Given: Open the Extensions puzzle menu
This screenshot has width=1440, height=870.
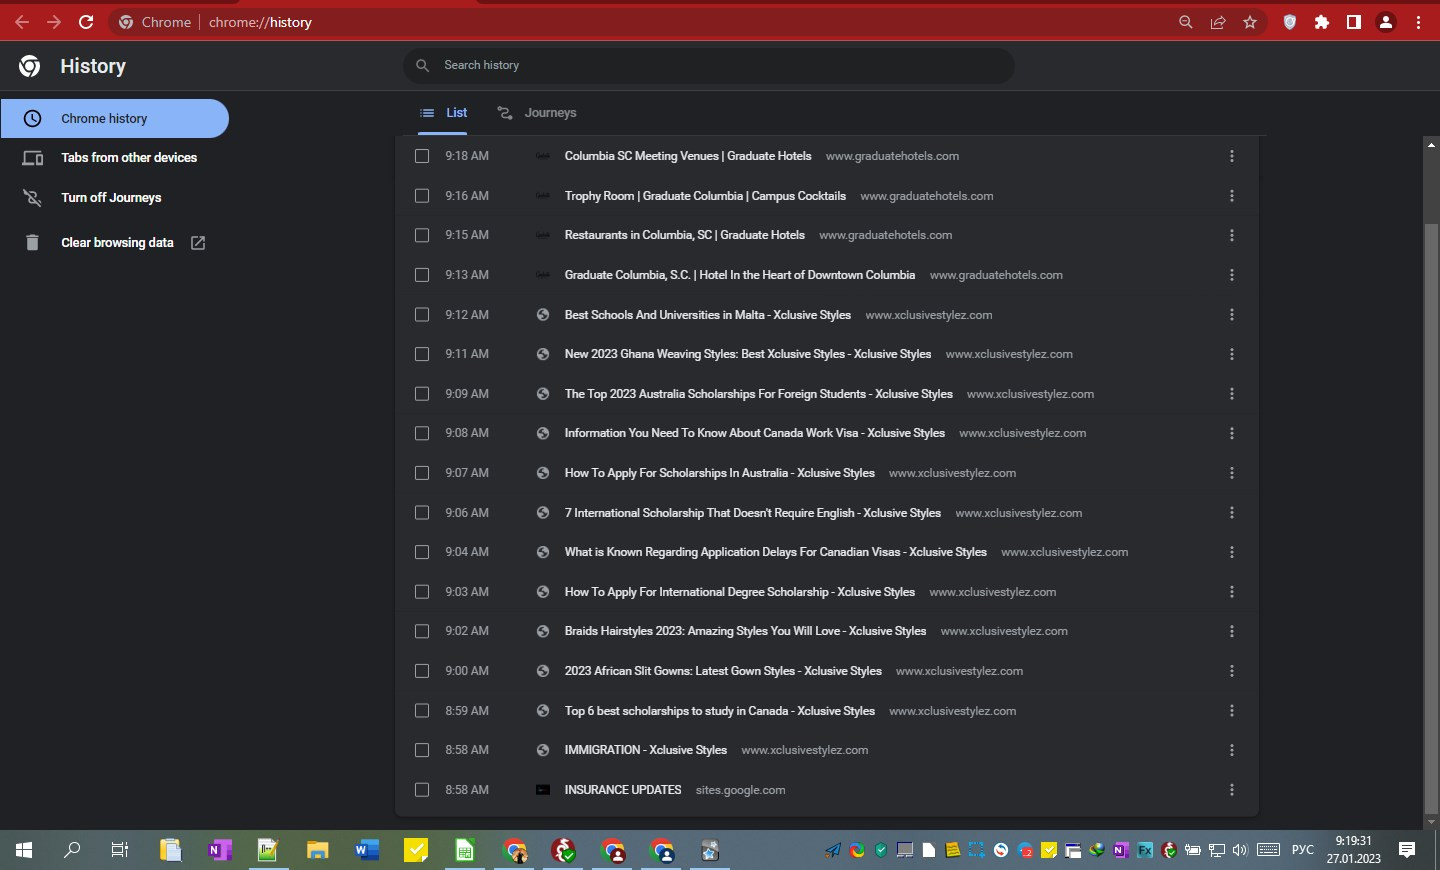Looking at the screenshot, I should click(1322, 22).
